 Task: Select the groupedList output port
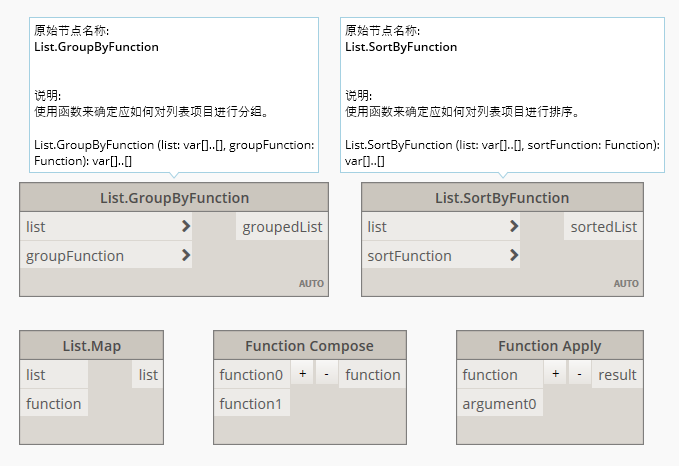(x=282, y=227)
